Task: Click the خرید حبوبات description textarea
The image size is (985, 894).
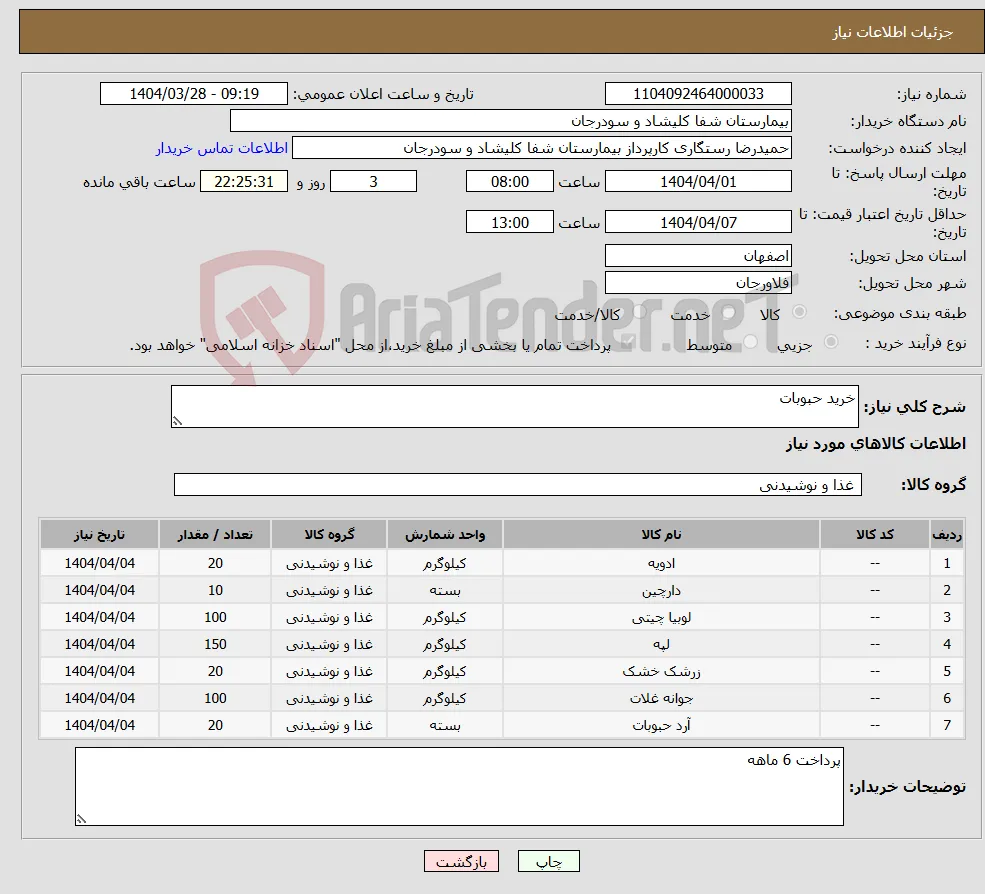Action: pyautogui.click(x=514, y=406)
